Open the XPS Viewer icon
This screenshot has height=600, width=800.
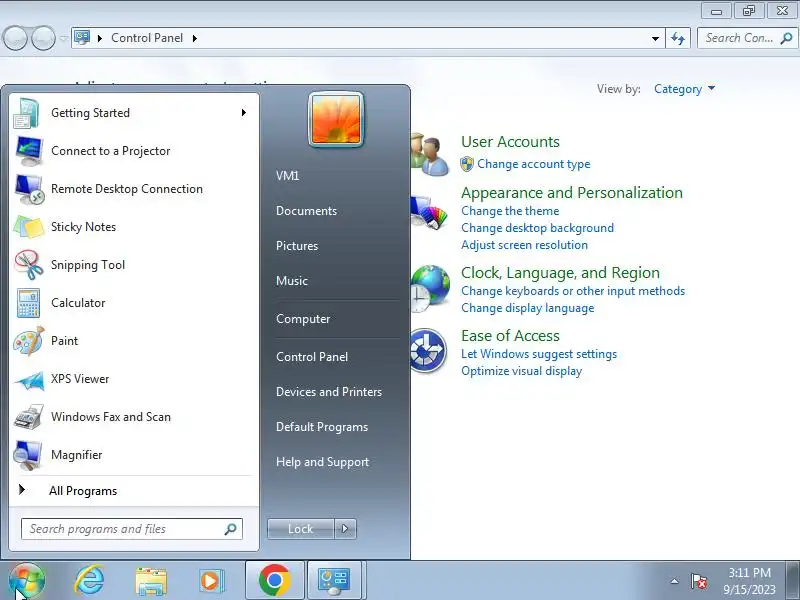pos(29,379)
